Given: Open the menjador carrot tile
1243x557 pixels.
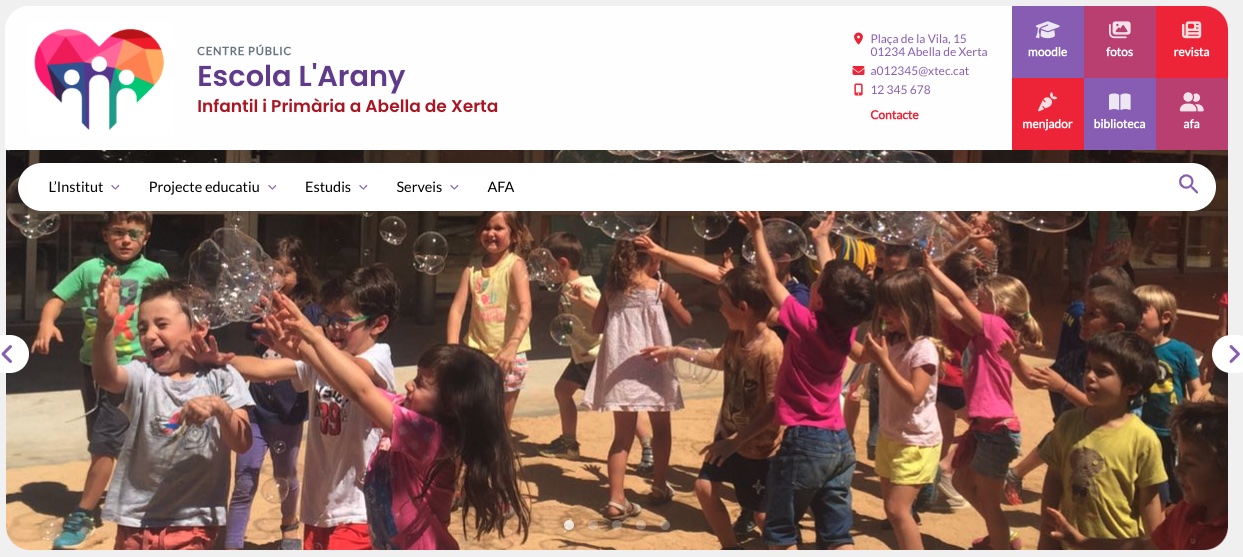Looking at the screenshot, I should tap(1047, 114).
